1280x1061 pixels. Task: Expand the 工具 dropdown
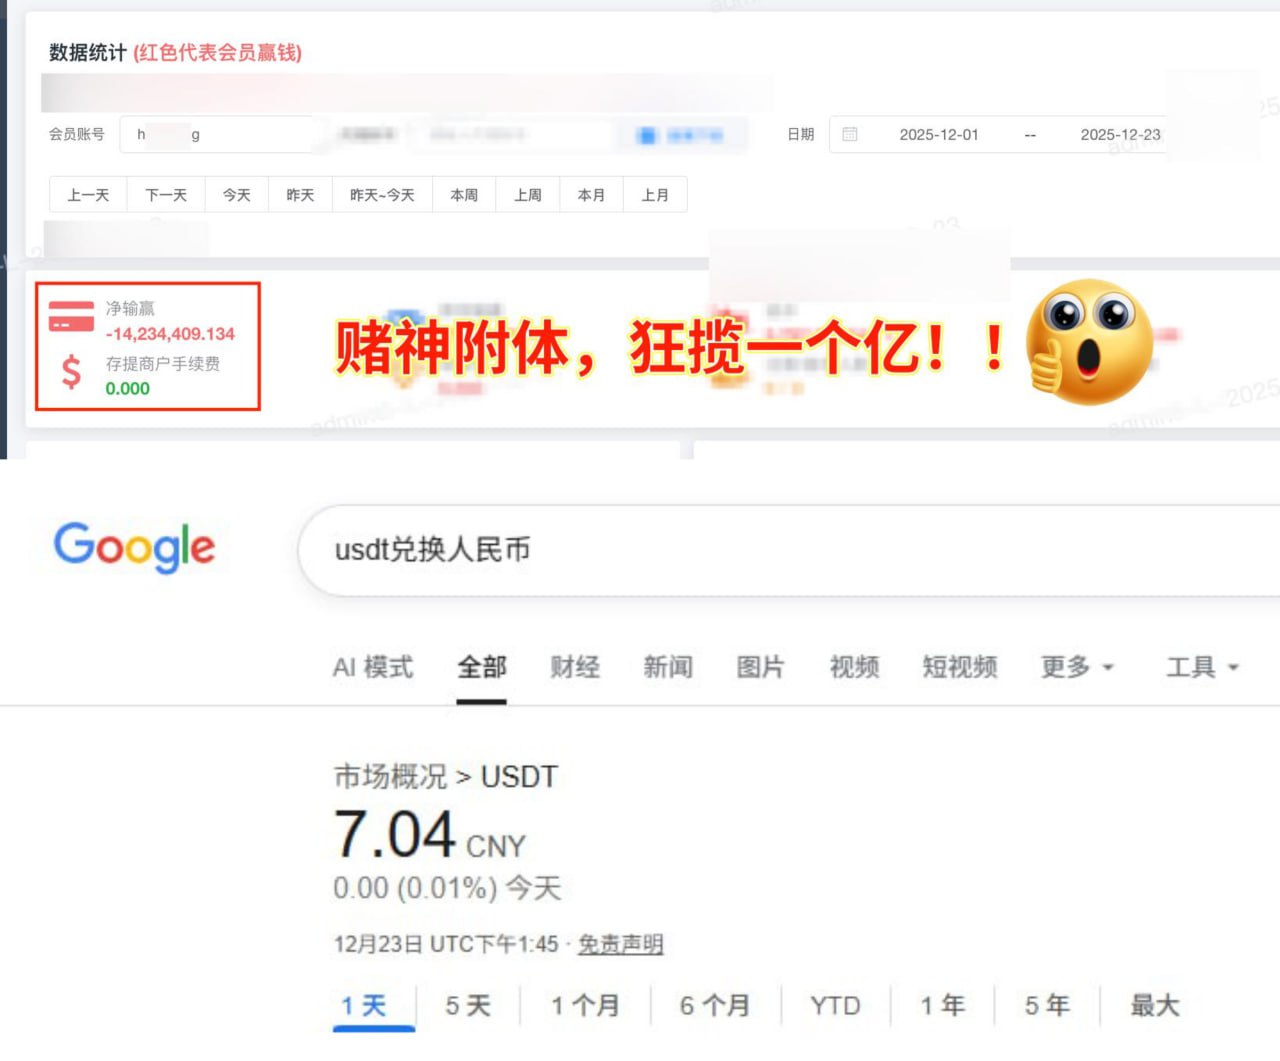1202,667
